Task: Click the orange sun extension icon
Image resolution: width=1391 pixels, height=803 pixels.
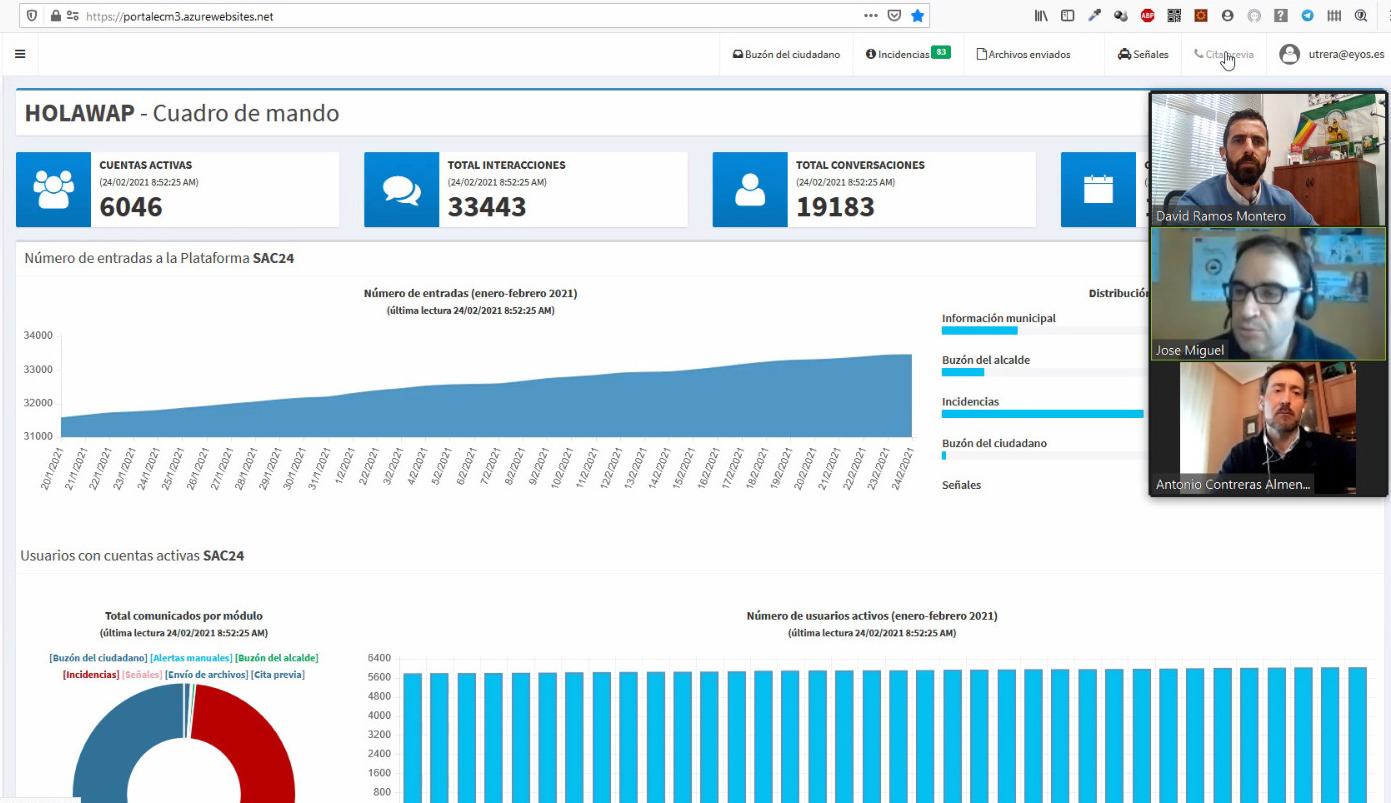Action: (1201, 16)
